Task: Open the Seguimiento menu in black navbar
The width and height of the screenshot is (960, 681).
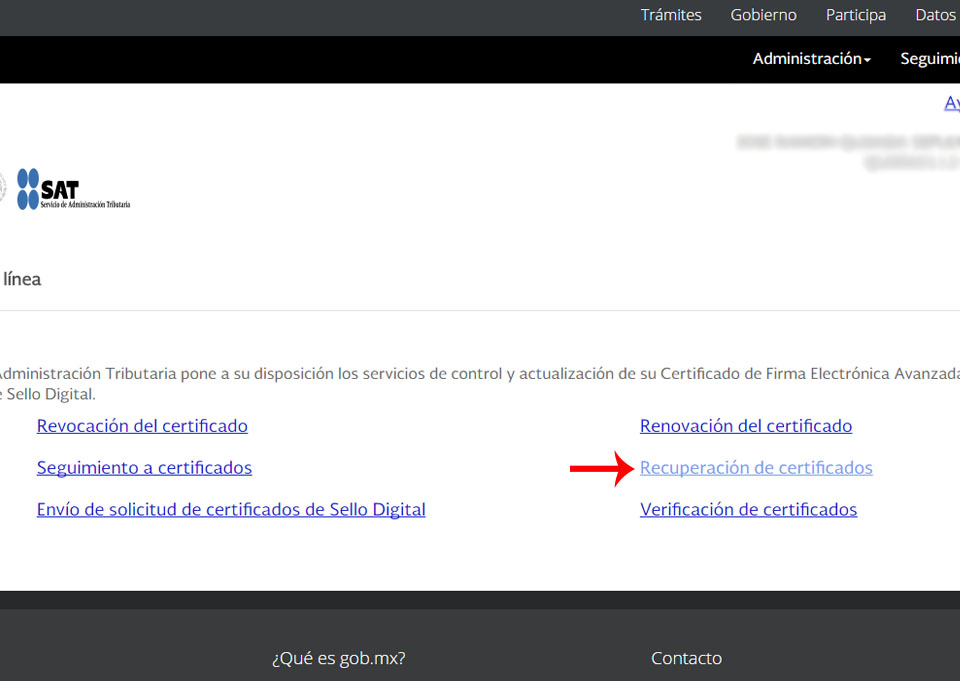Action: point(929,59)
